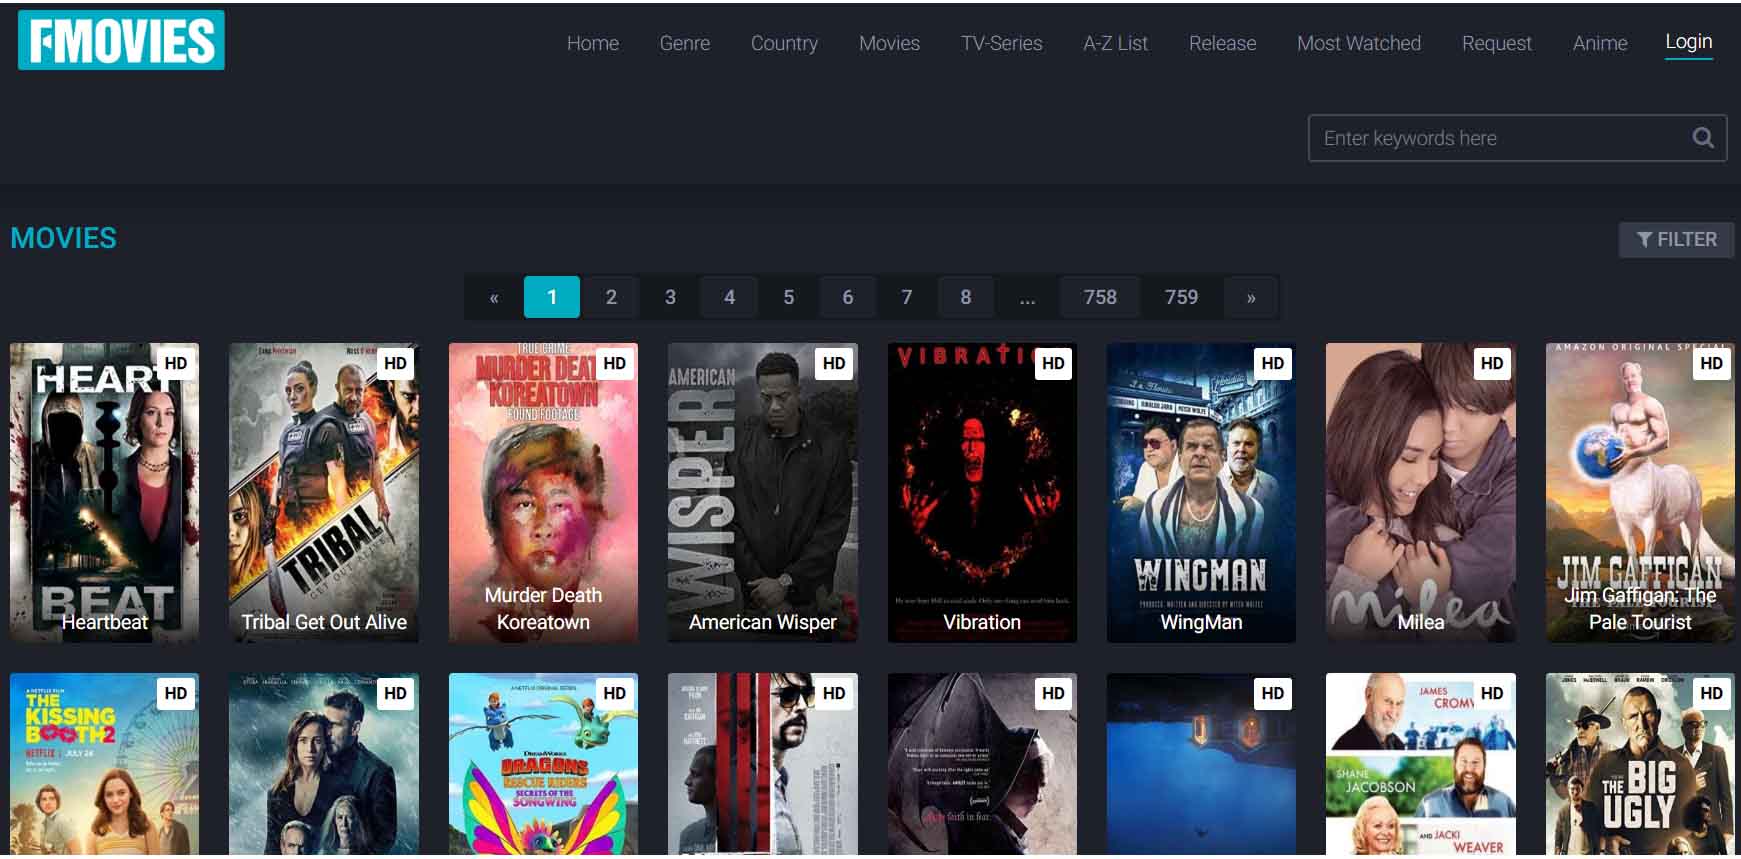Click the Login link
The height and width of the screenshot is (859, 1741).
pyautogui.click(x=1688, y=42)
